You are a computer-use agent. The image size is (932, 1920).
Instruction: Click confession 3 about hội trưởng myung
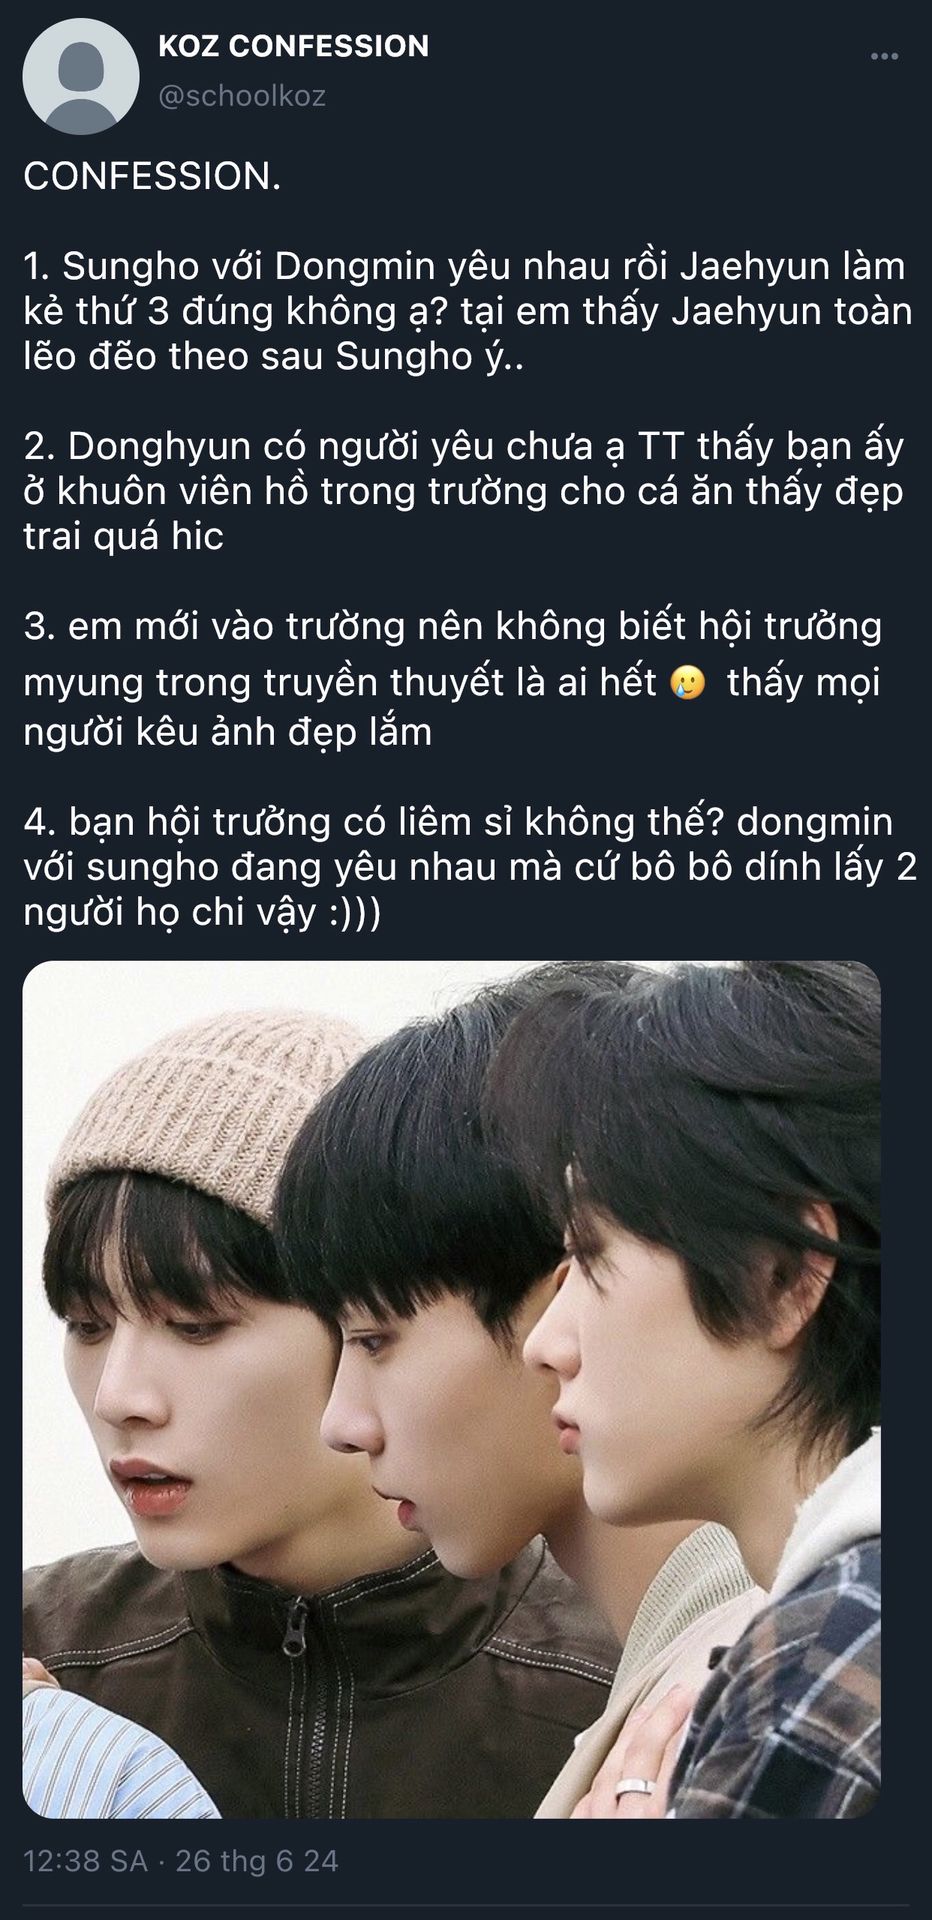(453, 679)
